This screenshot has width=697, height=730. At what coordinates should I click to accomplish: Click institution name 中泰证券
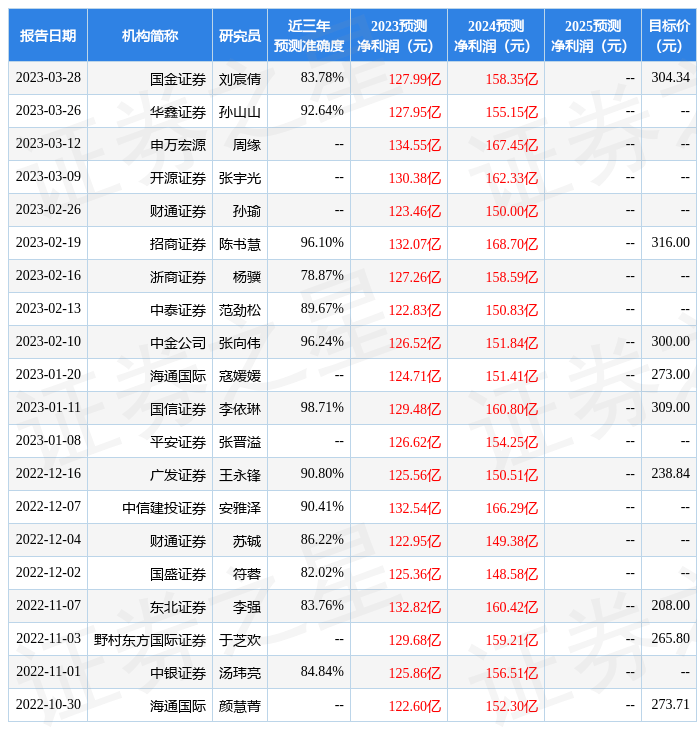(x=178, y=311)
